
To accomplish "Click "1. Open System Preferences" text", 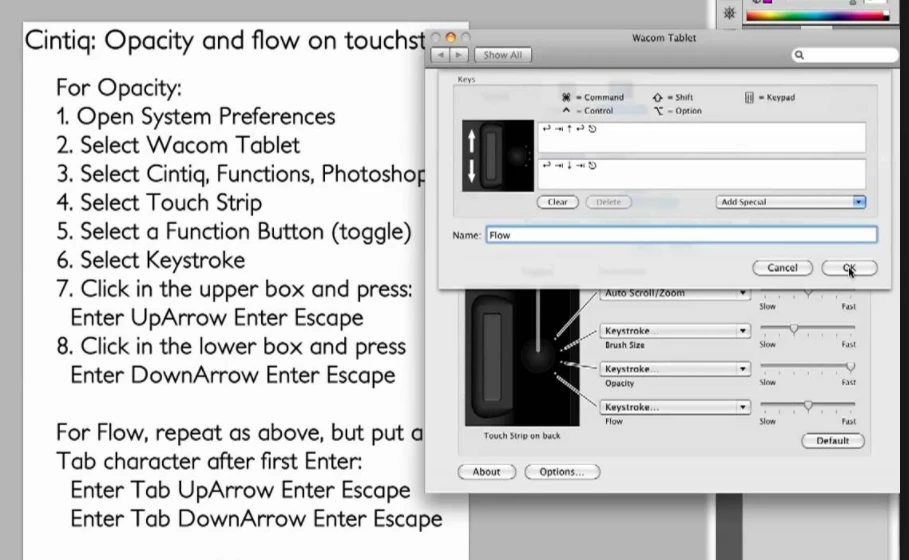I will tap(195, 117).
